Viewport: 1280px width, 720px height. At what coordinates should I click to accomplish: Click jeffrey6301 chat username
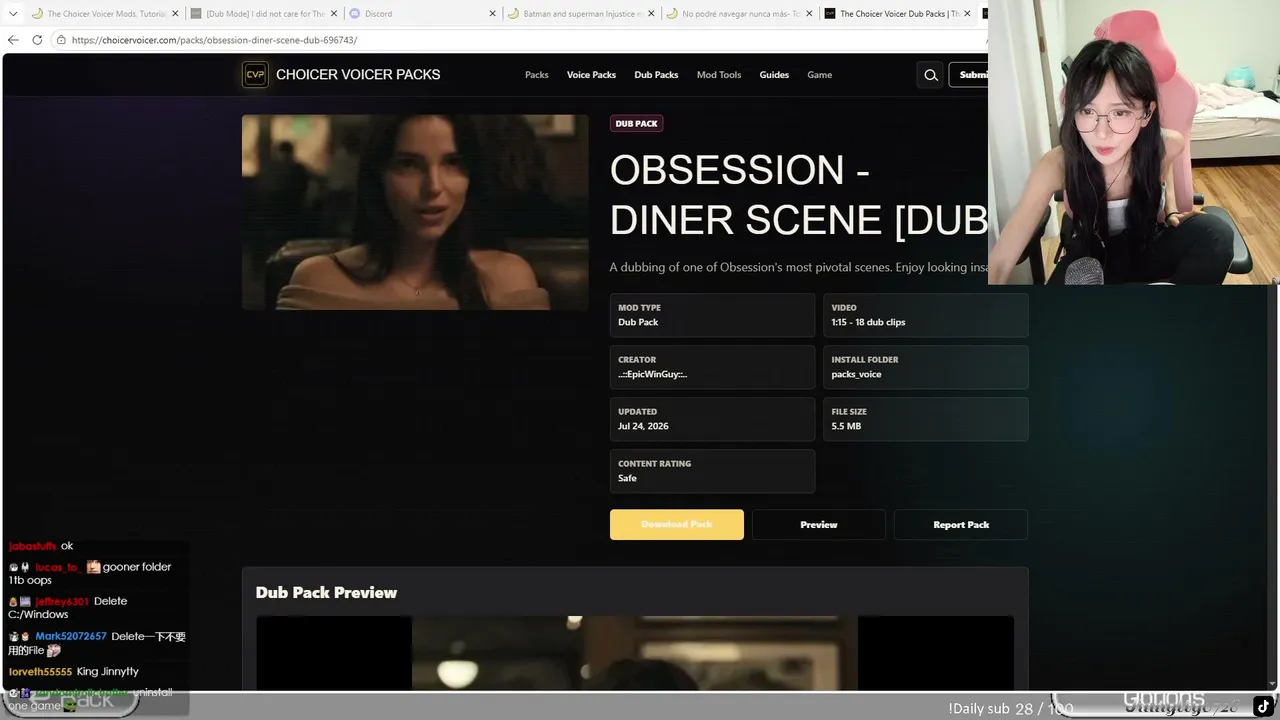point(62,601)
